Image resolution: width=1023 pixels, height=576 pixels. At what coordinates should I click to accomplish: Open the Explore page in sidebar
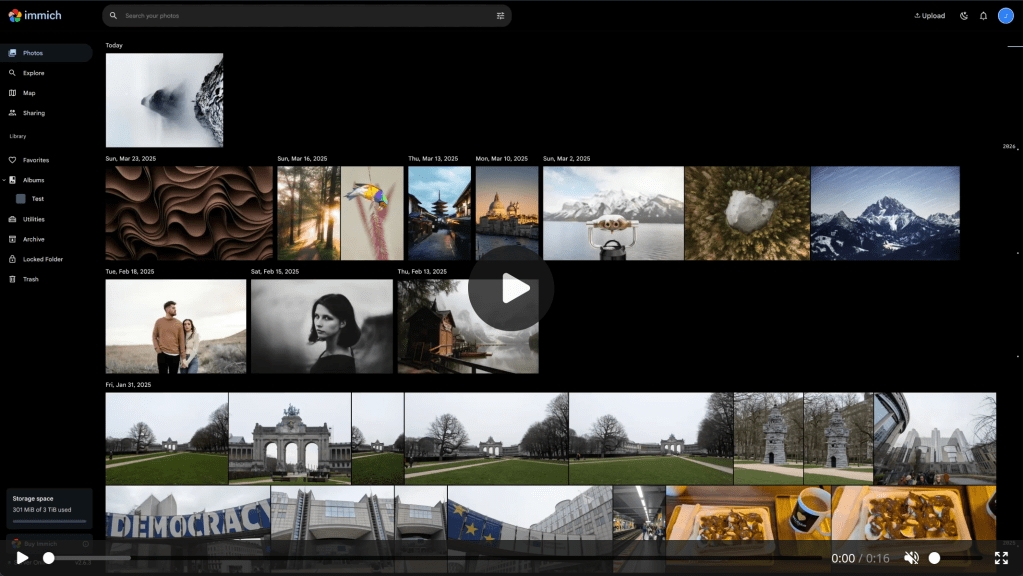33,73
